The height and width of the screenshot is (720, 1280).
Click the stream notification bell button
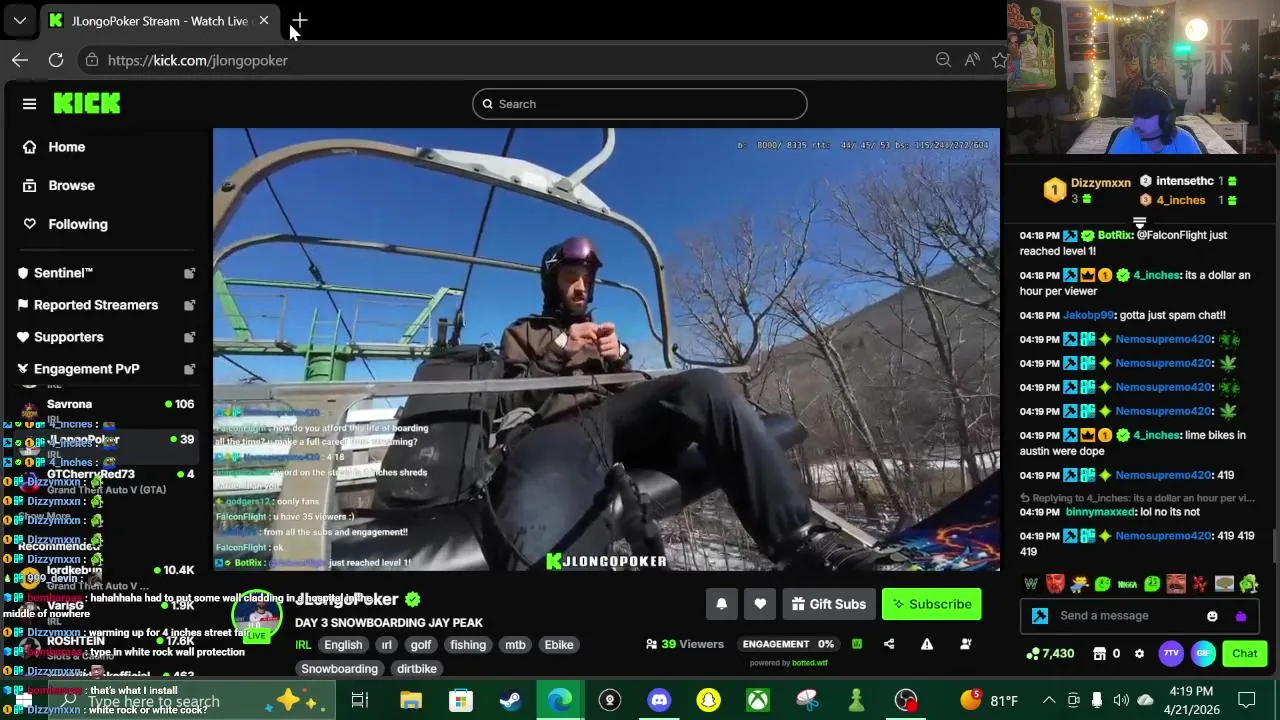click(x=721, y=604)
